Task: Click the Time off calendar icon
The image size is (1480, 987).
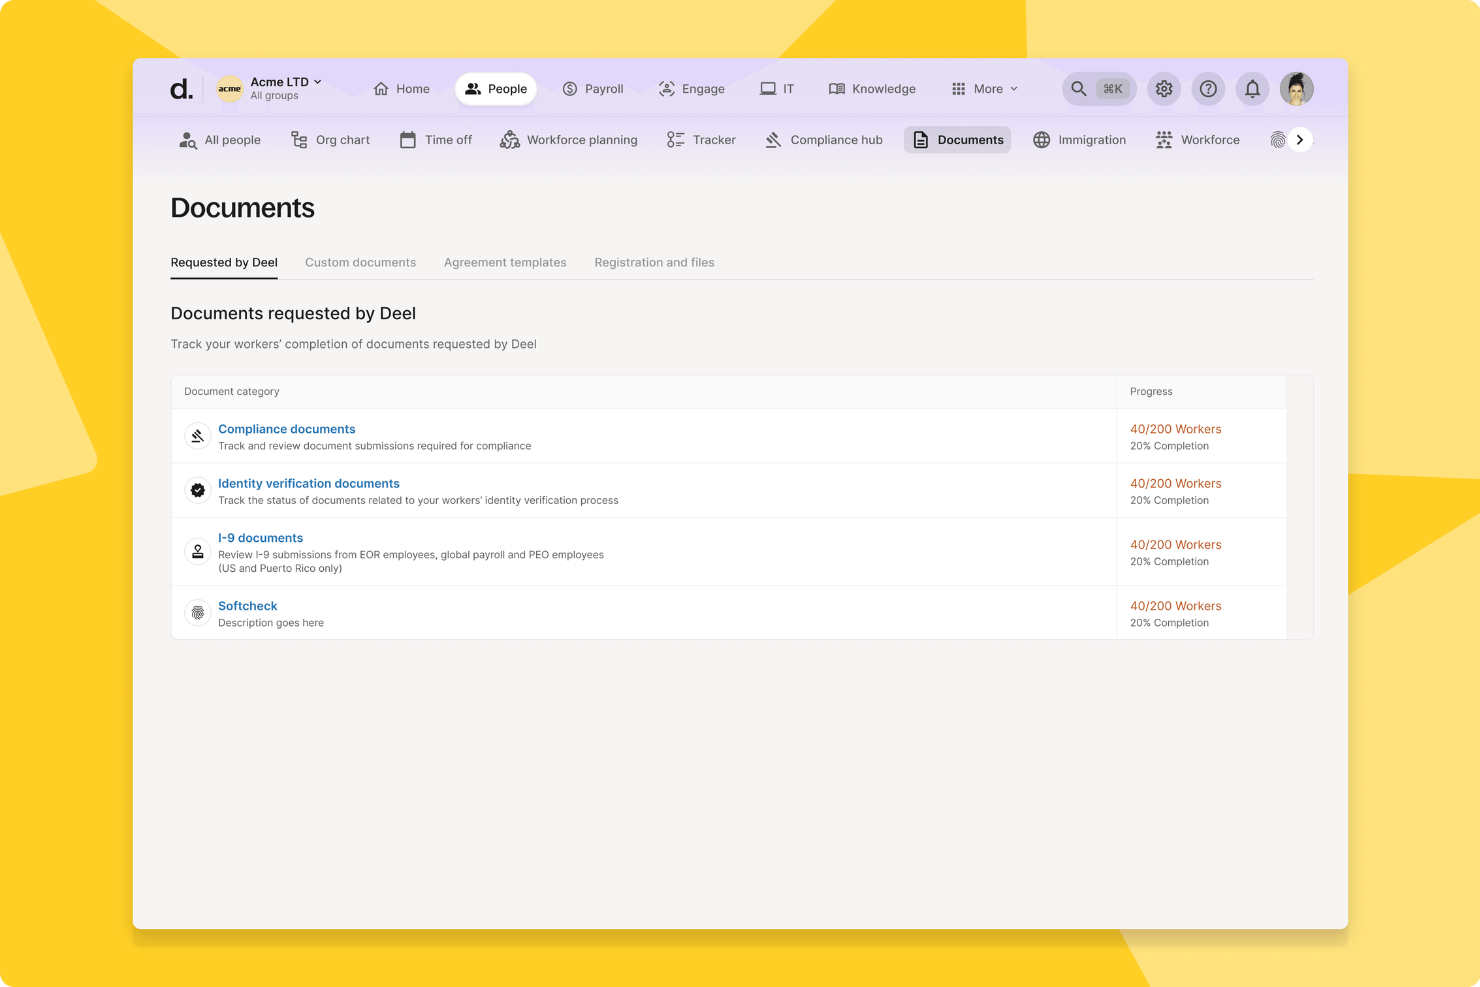Action: pos(408,140)
